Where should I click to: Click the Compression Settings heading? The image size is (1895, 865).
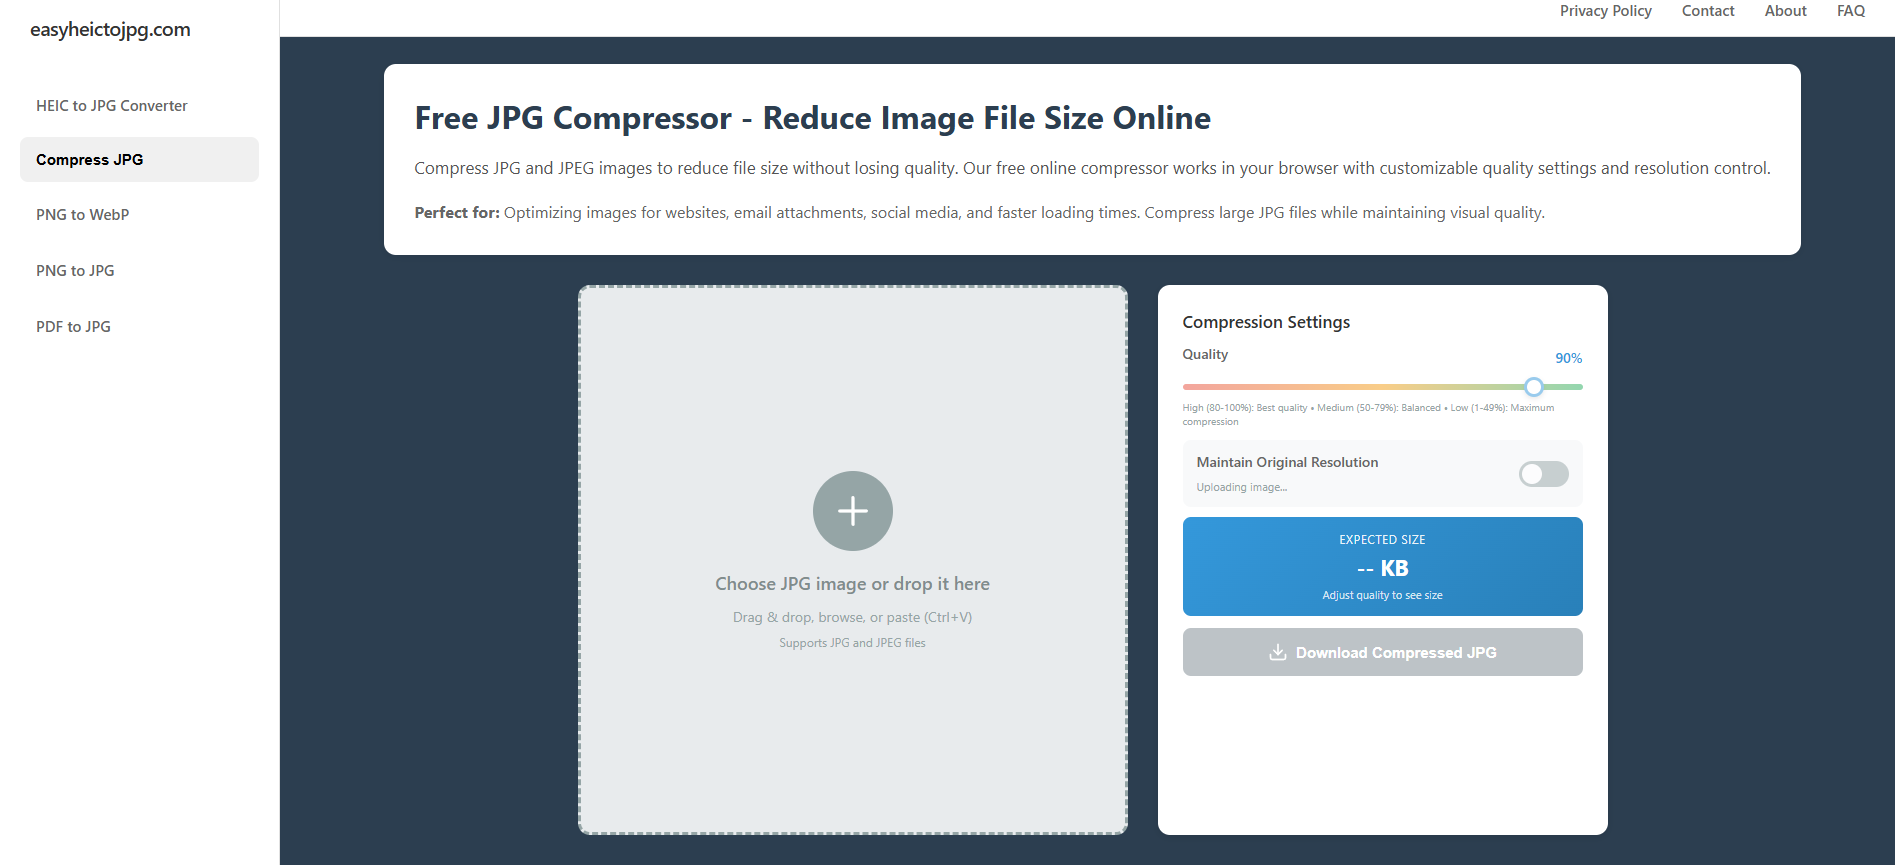[1266, 322]
